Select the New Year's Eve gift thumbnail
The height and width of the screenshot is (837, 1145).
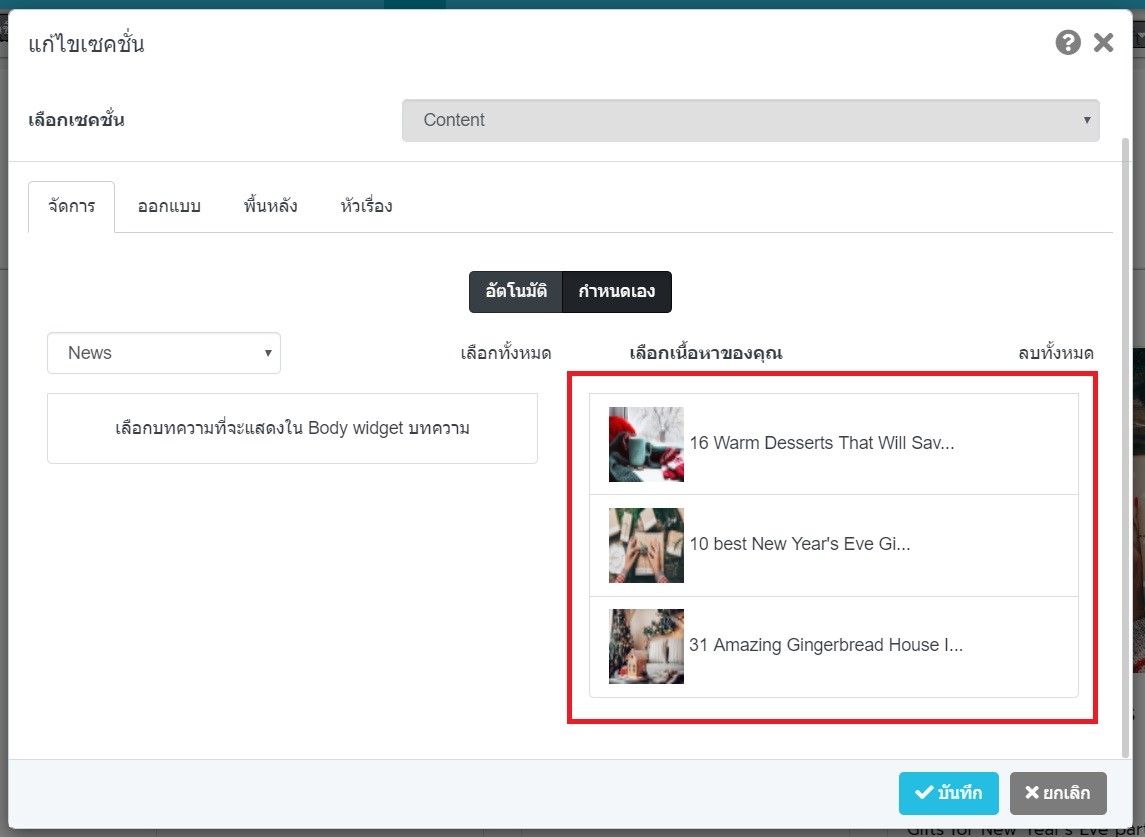pos(646,545)
